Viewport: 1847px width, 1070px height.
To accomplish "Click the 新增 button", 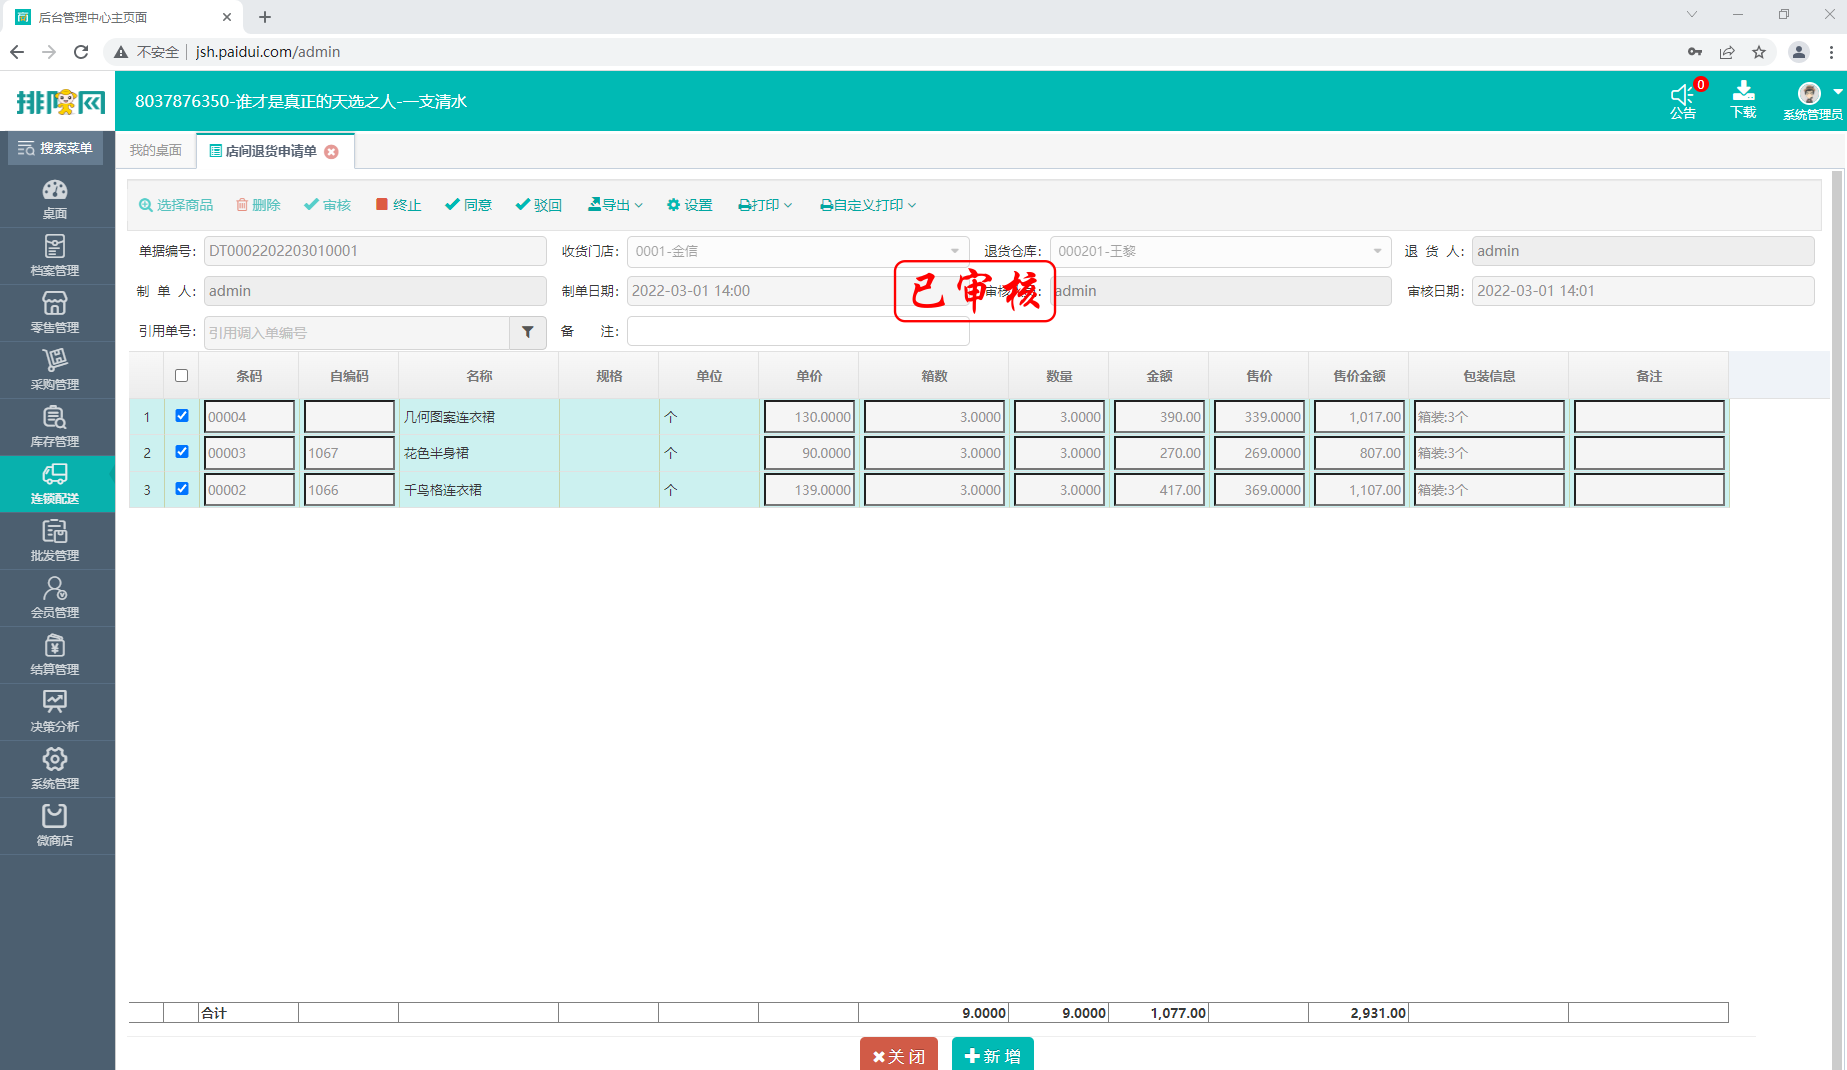I will [x=992, y=1055].
